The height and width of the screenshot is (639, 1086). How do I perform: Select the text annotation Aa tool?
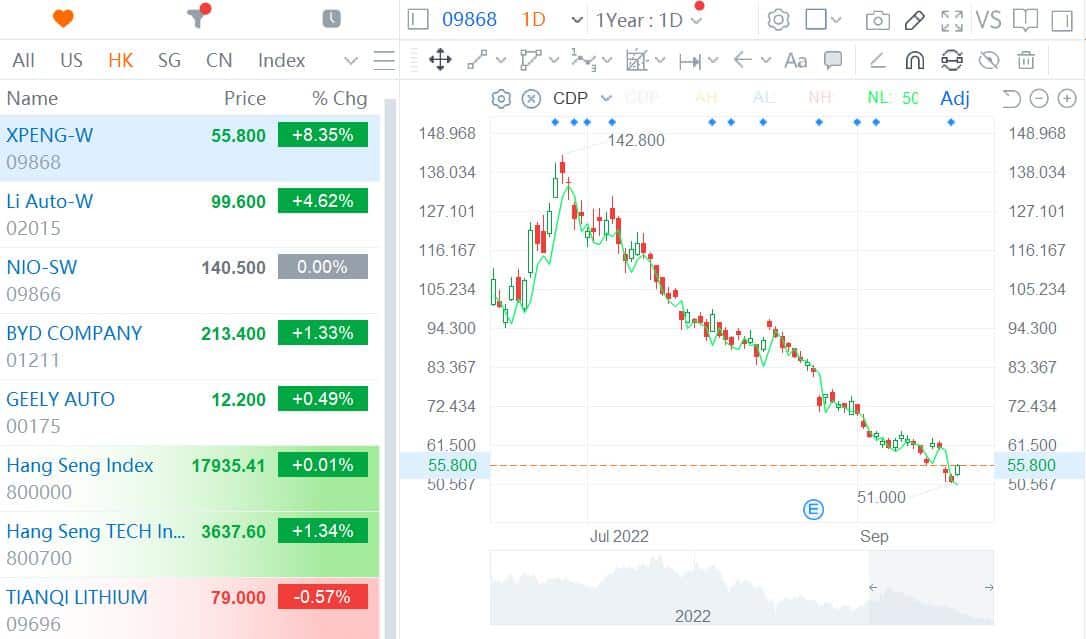click(795, 60)
